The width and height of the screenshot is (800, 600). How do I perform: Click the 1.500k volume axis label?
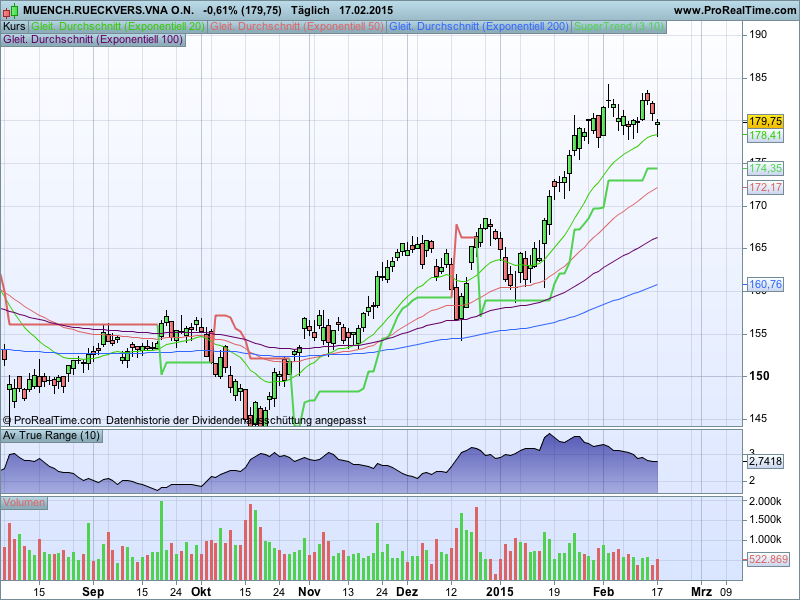[765, 520]
